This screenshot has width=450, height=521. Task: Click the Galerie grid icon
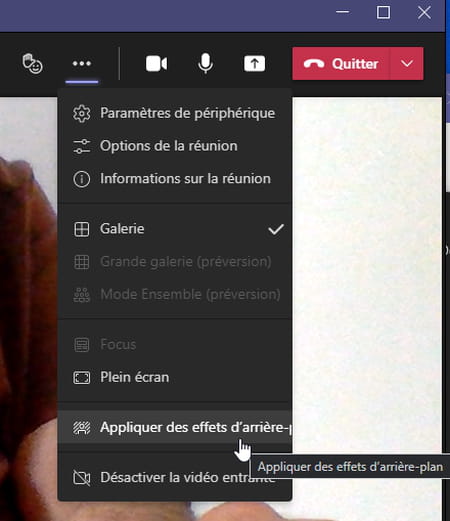click(x=82, y=229)
